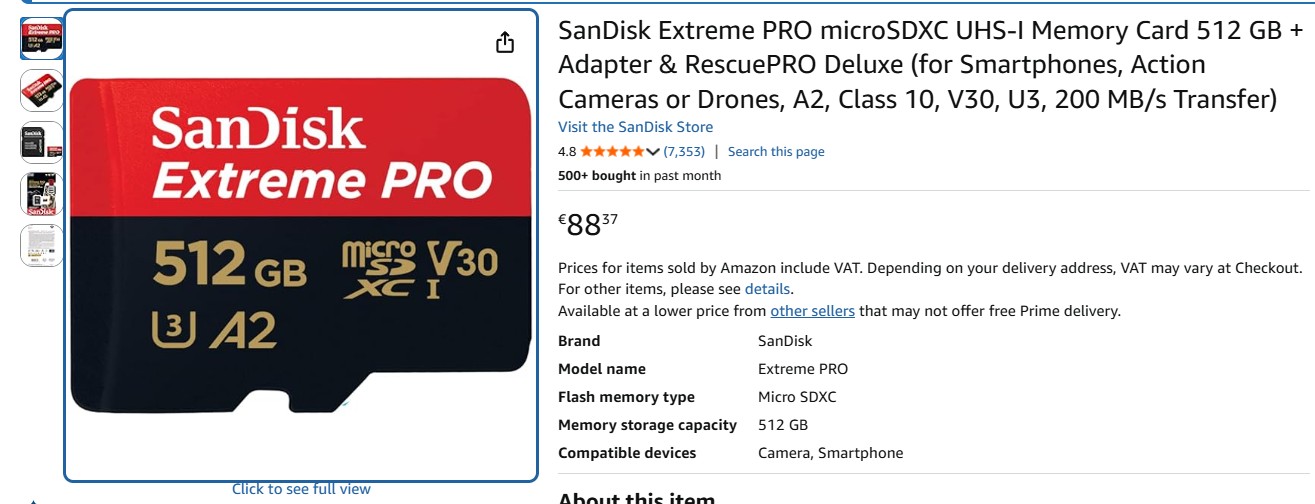
Task: Select the second thumbnail with the angled card
Action: 42,90
